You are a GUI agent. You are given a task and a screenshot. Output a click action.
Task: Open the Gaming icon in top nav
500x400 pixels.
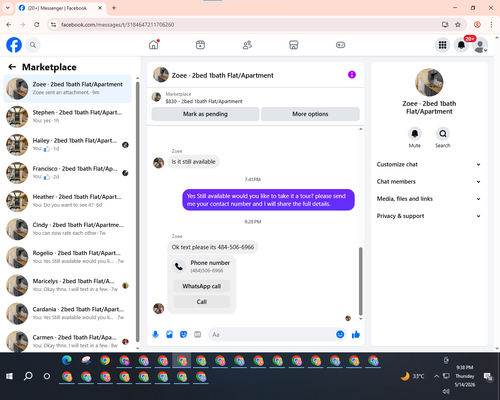(x=340, y=45)
